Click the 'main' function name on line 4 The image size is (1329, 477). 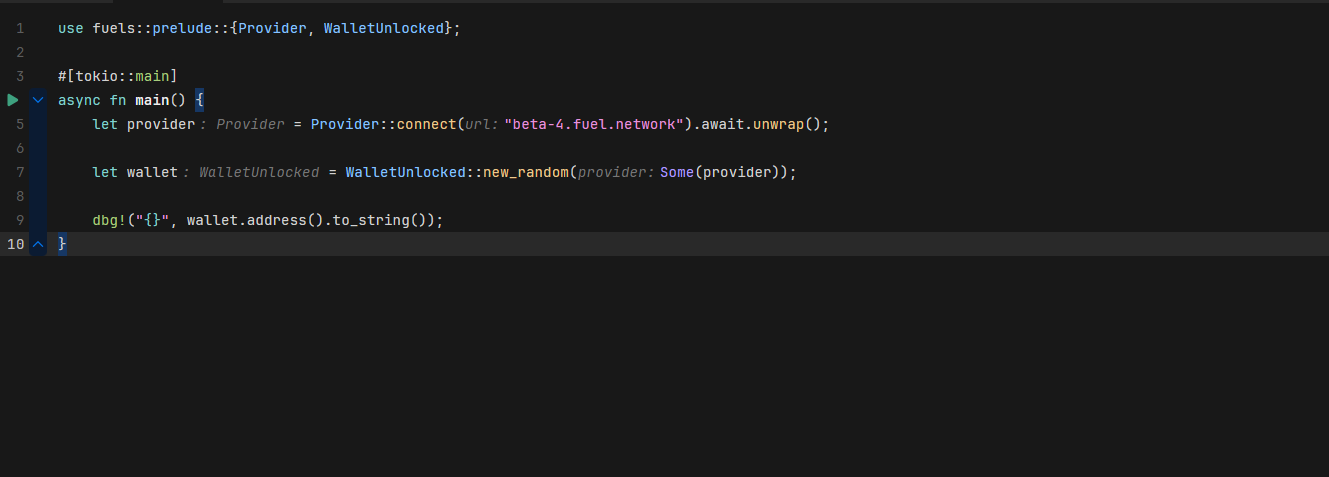point(152,100)
